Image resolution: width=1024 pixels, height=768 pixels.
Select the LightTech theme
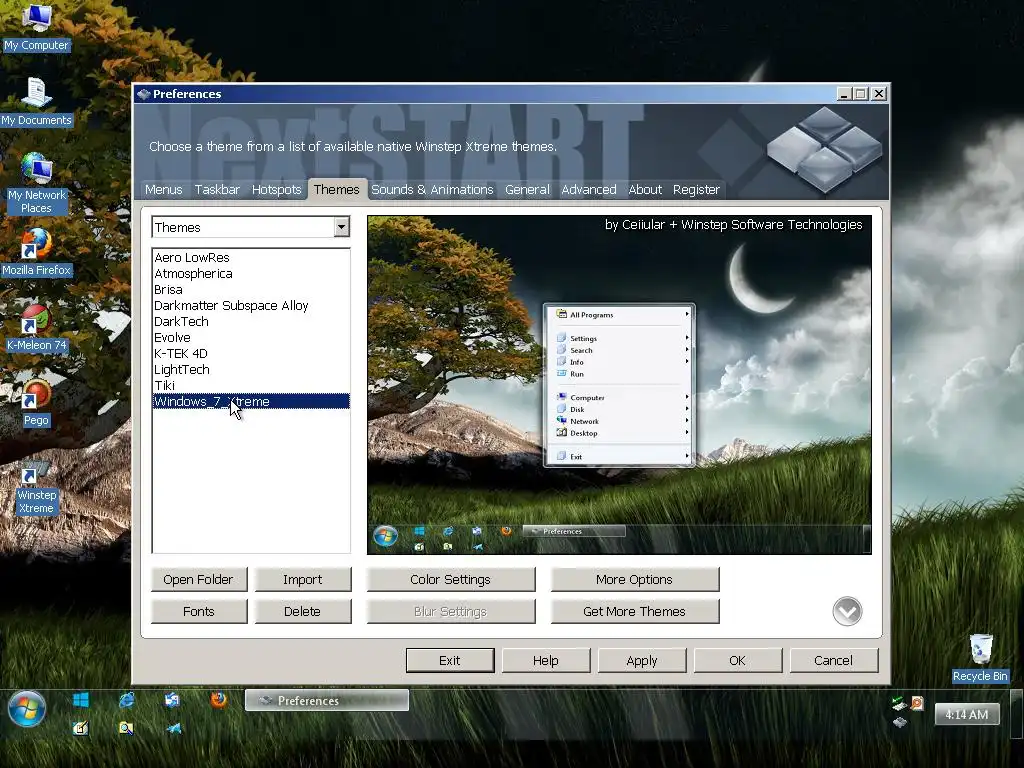click(251, 370)
